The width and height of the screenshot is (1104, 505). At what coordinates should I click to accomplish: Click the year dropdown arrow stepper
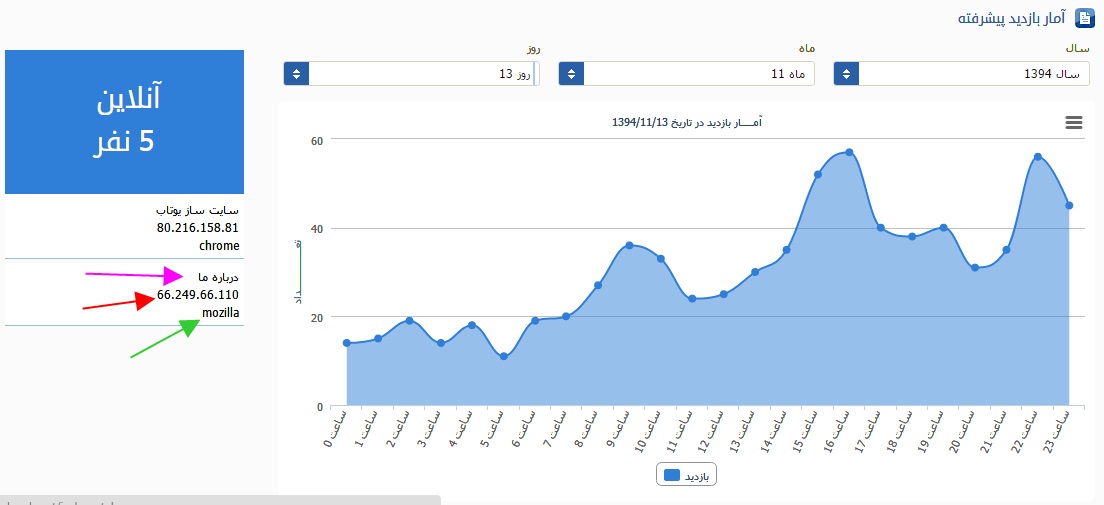[846, 74]
